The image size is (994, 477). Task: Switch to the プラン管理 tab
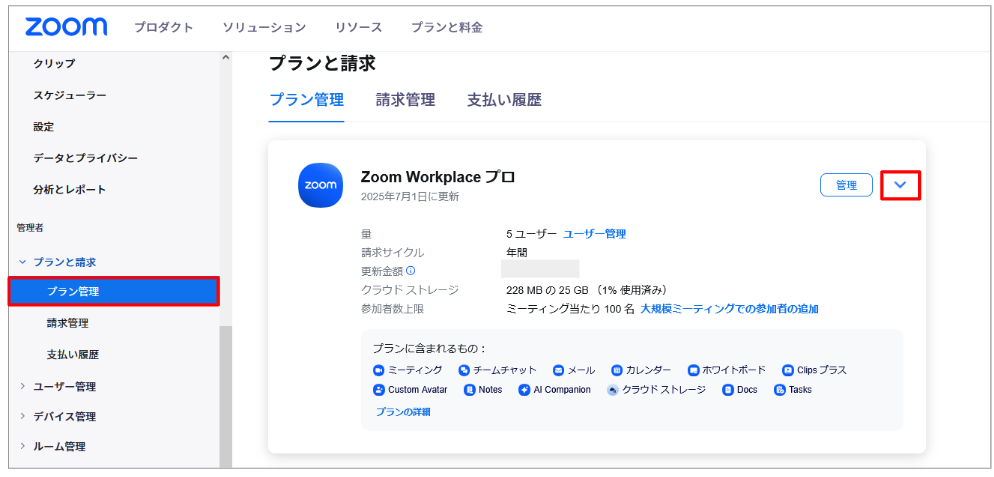(x=307, y=100)
